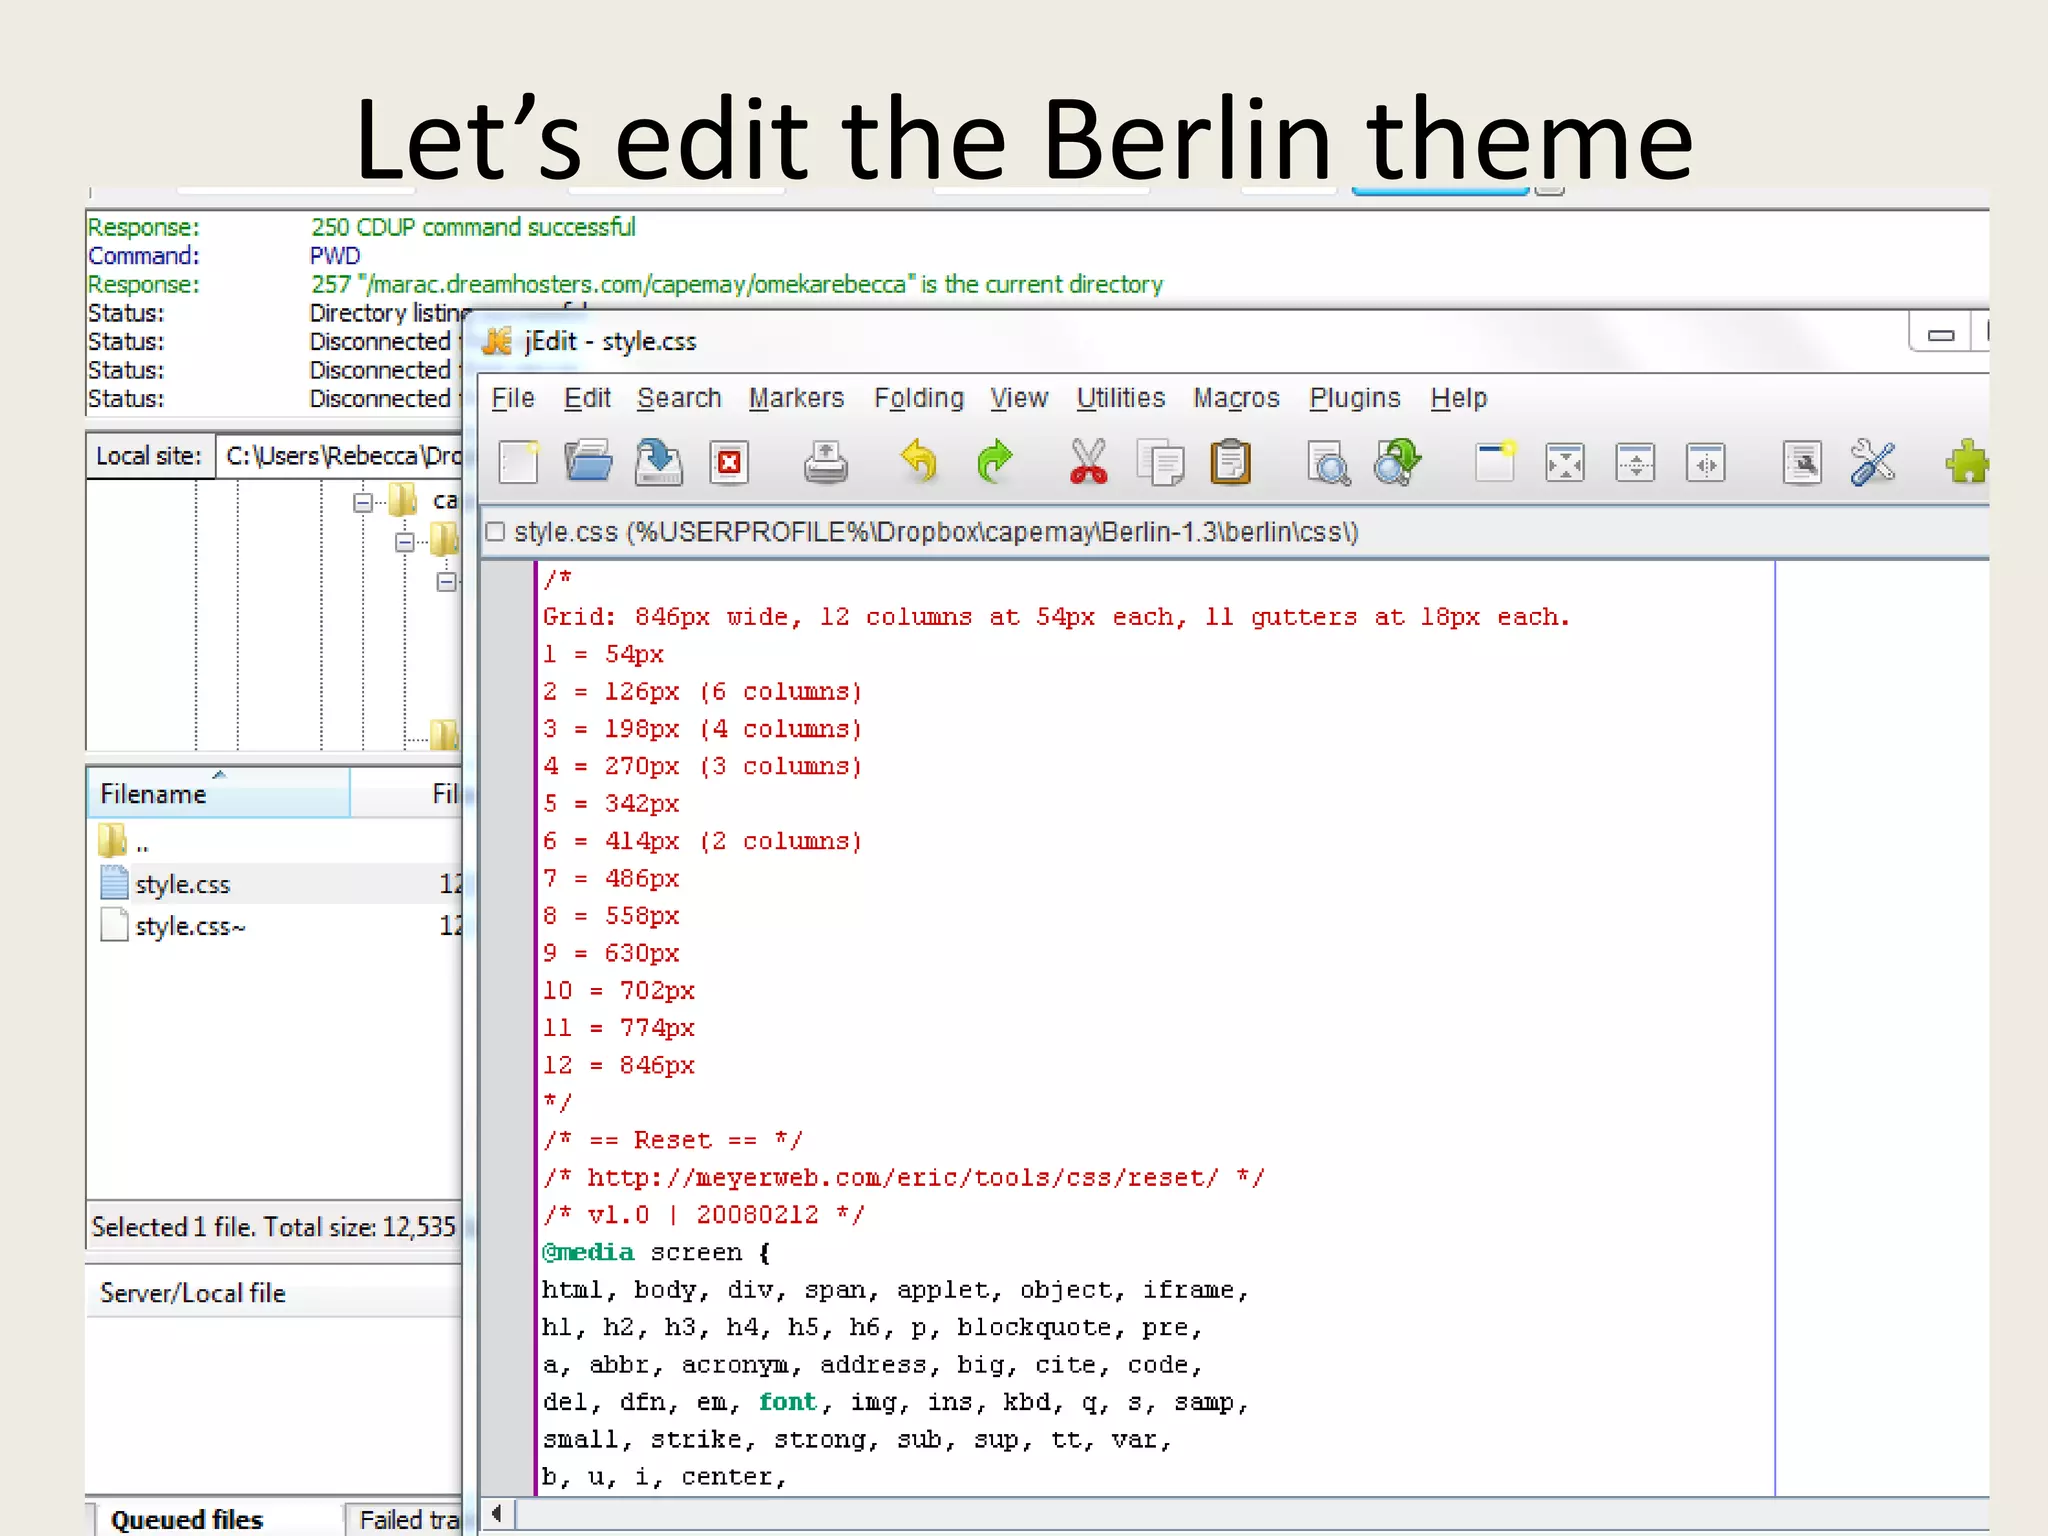The height and width of the screenshot is (1536, 2048).
Task: Print the file with the printer icon
Action: pyautogui.click(x=826, y=463)
